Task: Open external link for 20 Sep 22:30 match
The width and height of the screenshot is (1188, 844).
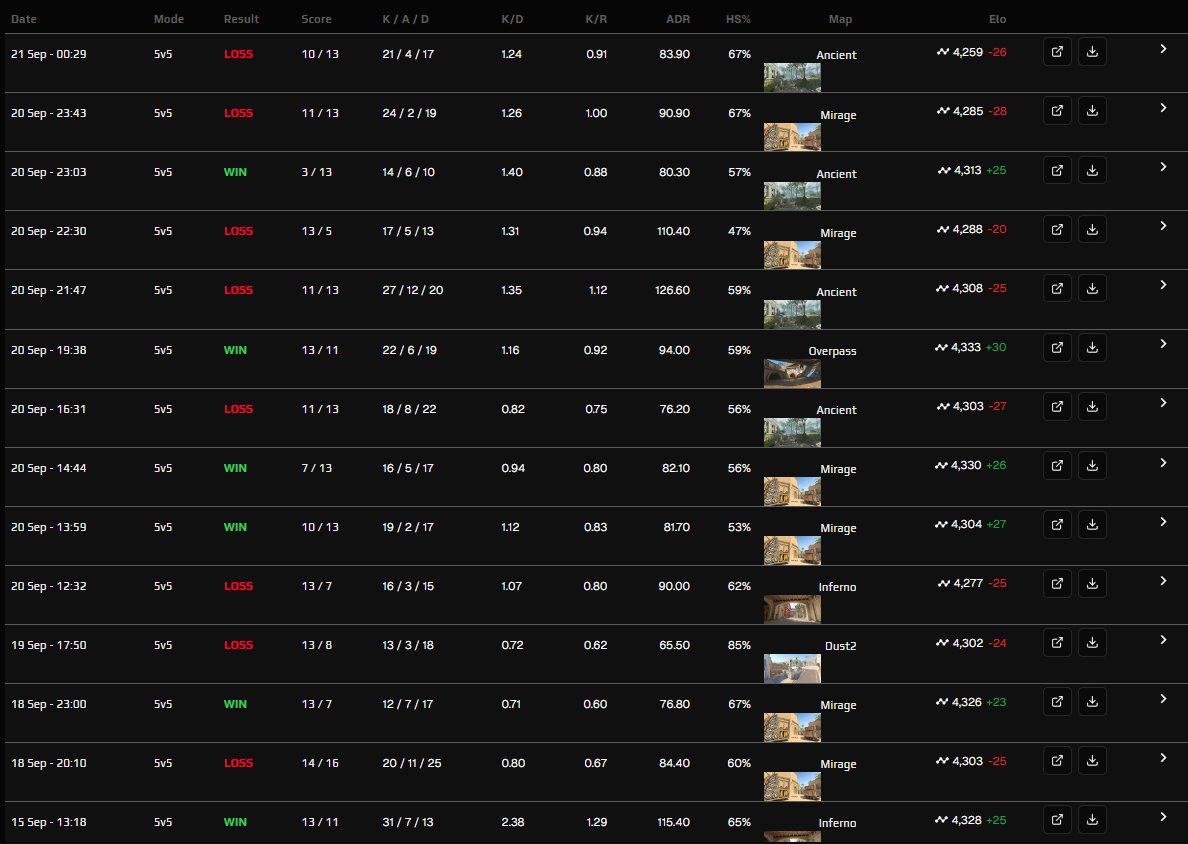Action: pos(1057,230)
